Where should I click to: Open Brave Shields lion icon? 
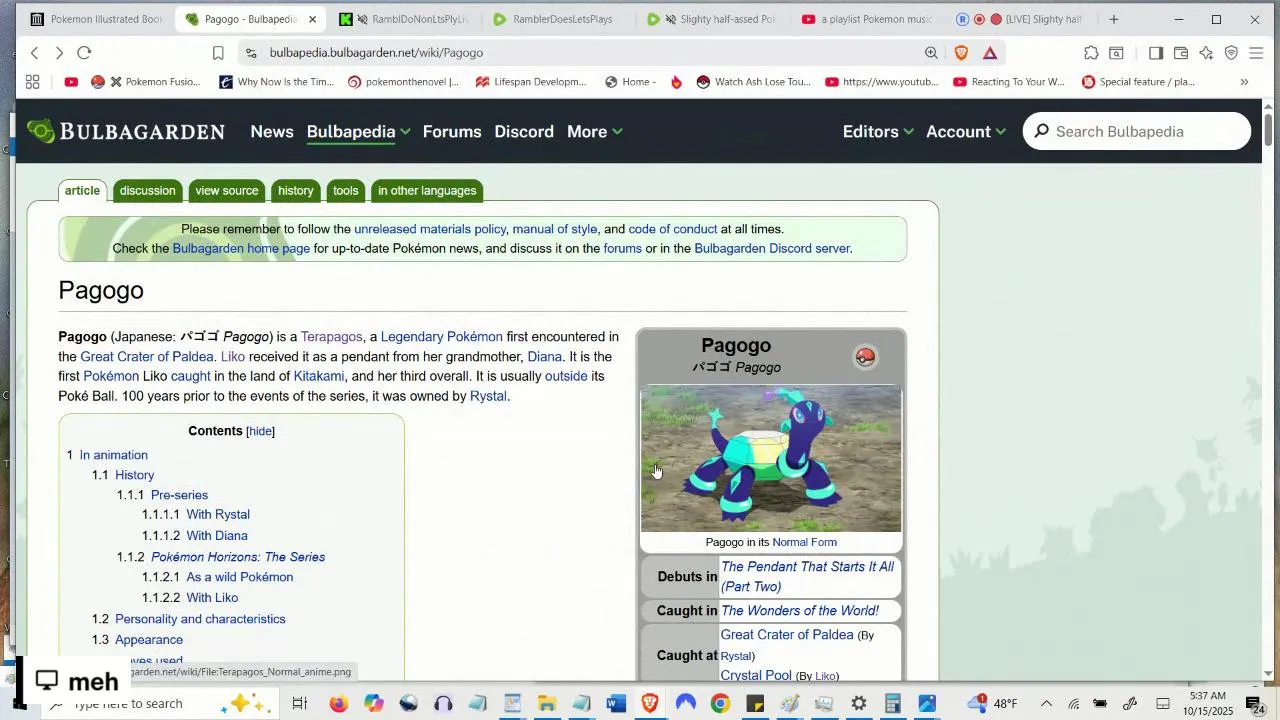961,53
